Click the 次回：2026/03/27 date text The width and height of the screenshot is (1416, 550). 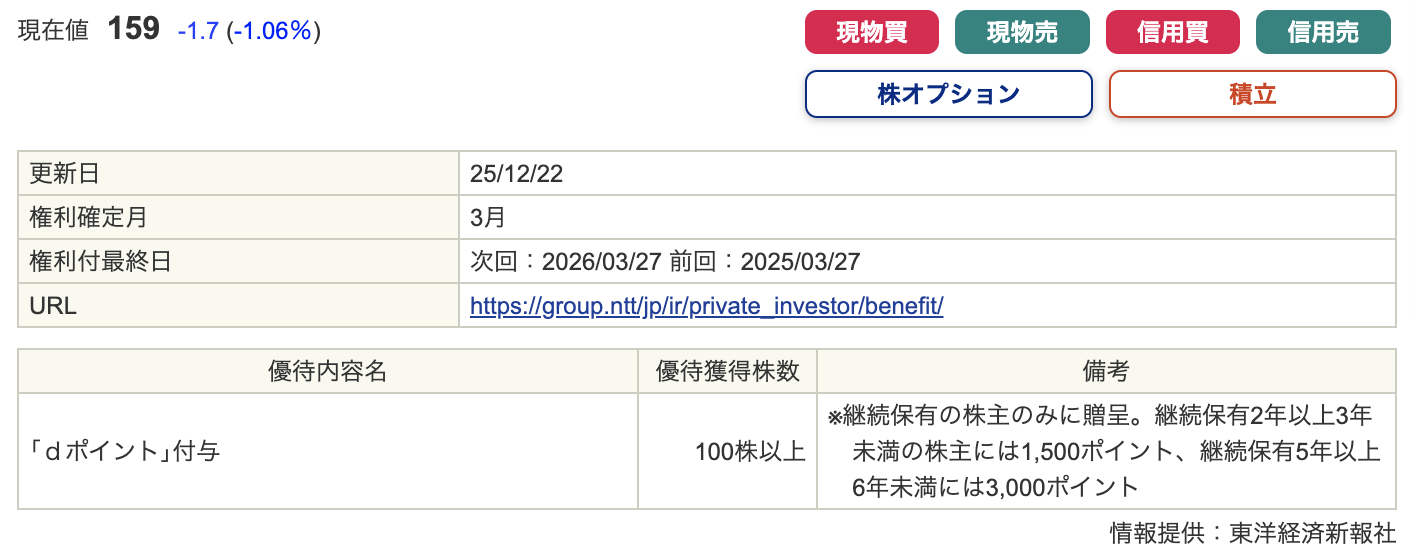(565, 262)
